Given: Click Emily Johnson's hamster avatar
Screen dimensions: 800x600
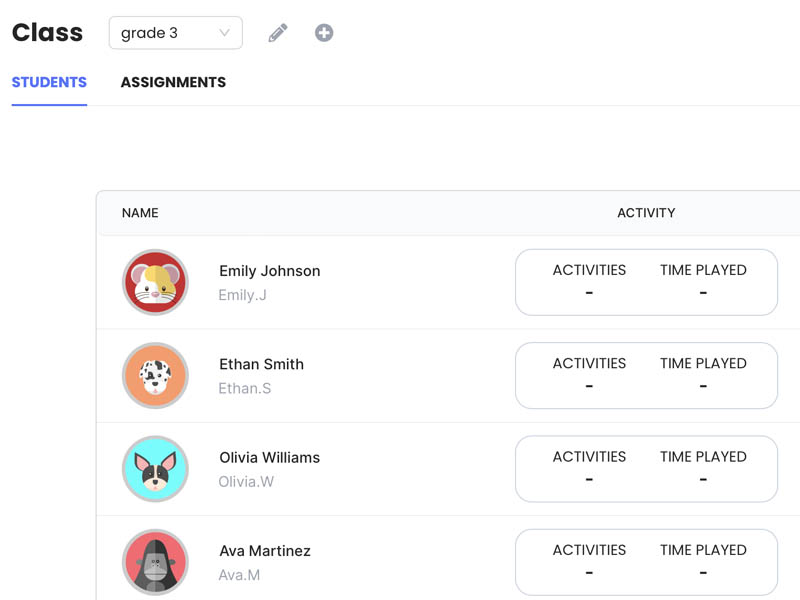Looking at the screenshot, I should 156,282.
